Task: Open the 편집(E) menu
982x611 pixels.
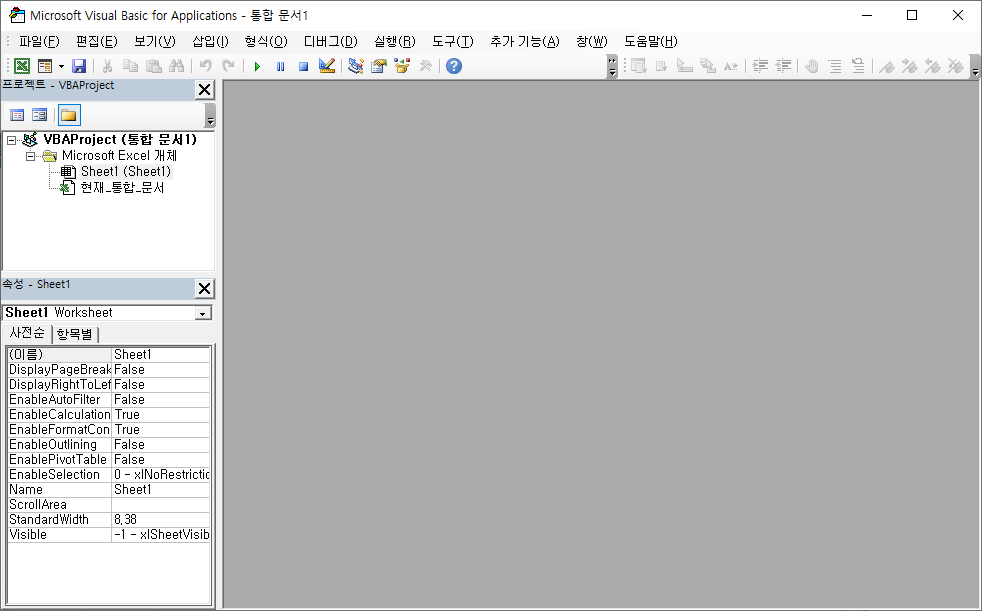Action: [96, 41]
